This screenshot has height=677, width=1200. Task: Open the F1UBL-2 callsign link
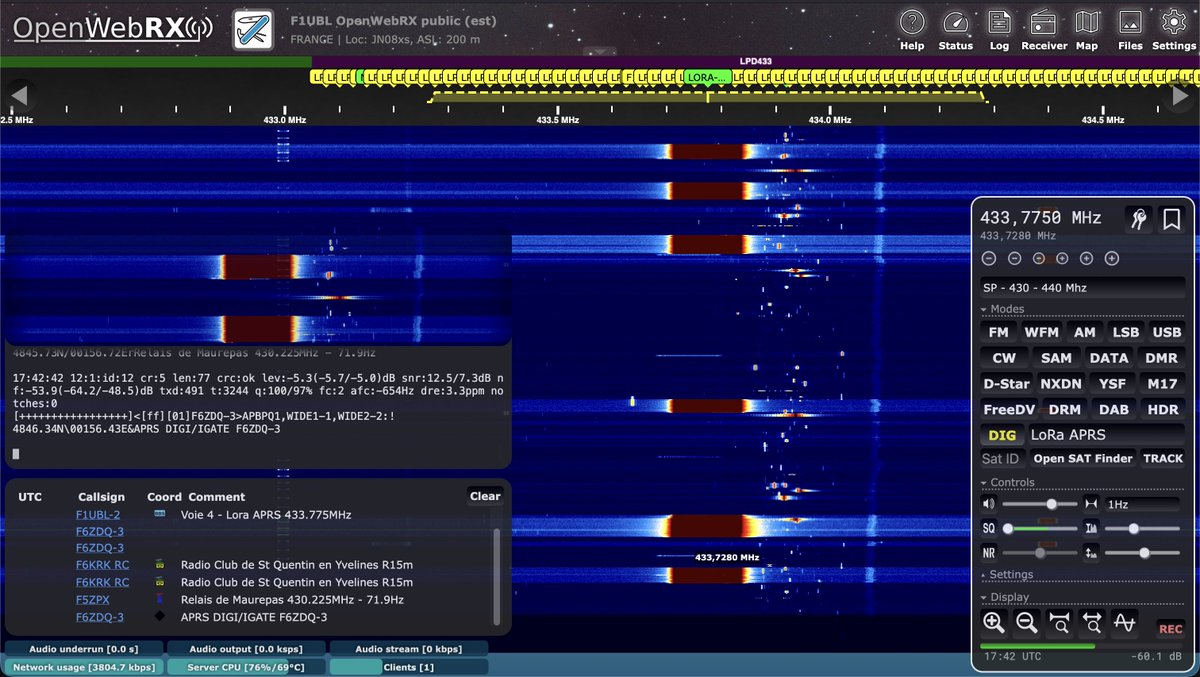click(x=98, y=515)
